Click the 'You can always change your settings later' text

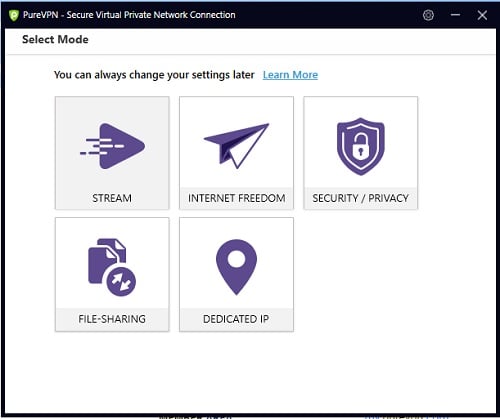[154, 75]
